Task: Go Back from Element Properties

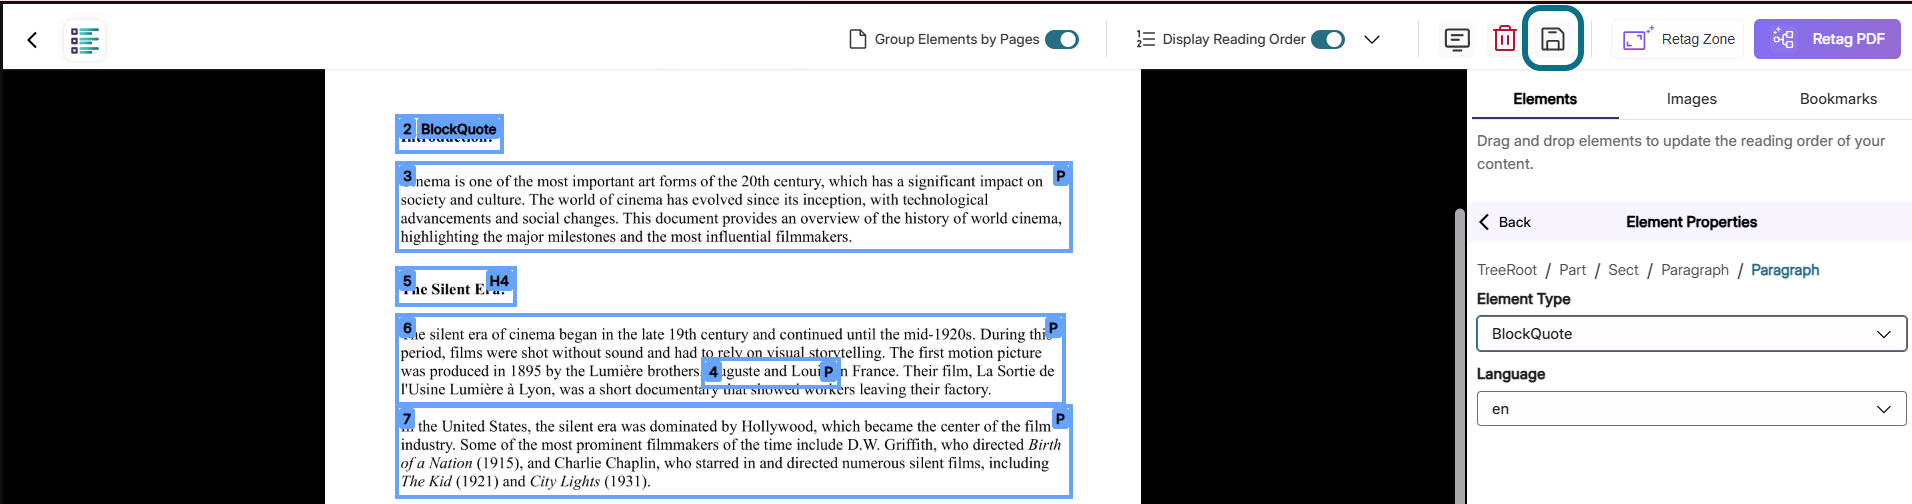Action: click(1505, 222)
